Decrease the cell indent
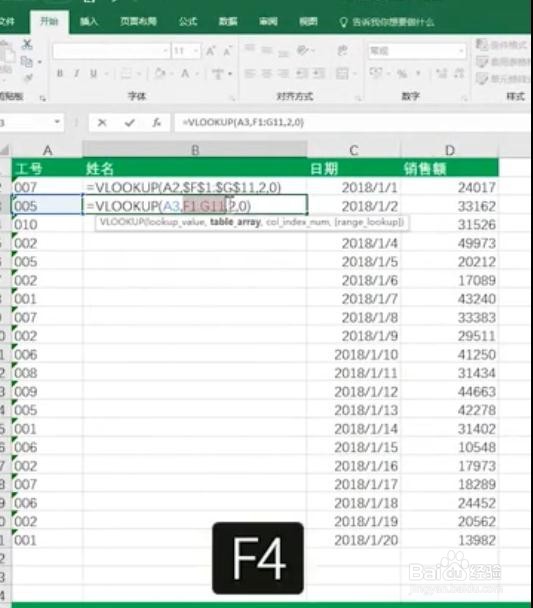The height and width of the screenshot is (608, 533). 302,73
